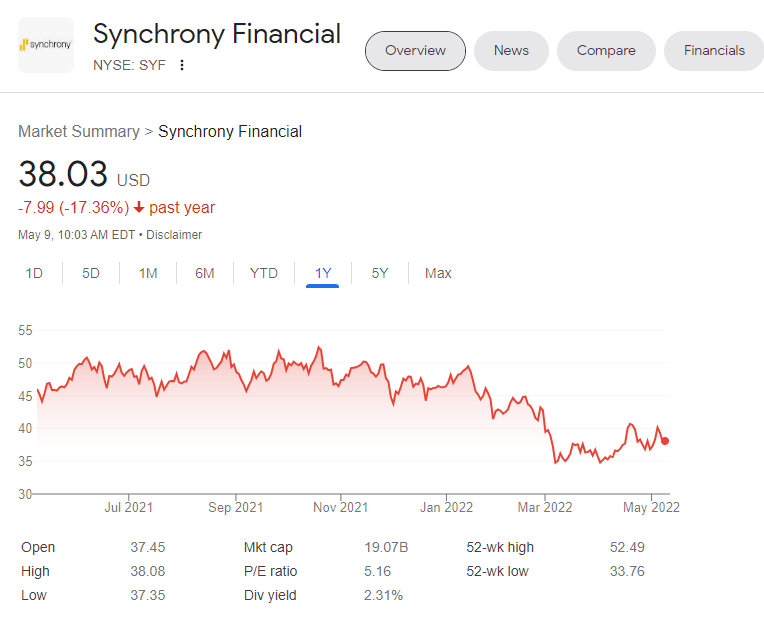Image resolution: width=764 pixels, height=621 pixels.
Task: Click the Jan 2022 axis label
Action: coord(446,508)
